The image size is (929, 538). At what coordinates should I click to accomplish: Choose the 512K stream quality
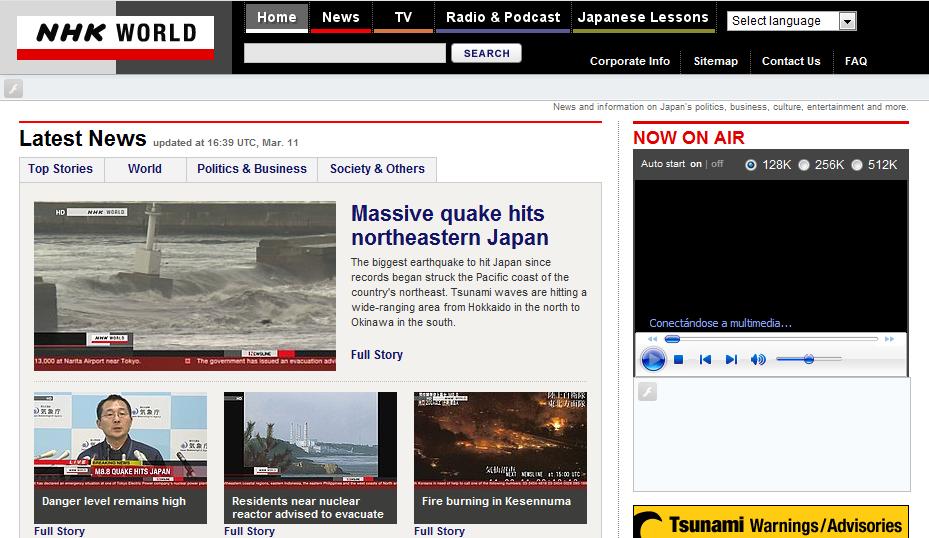coord(857,165)
